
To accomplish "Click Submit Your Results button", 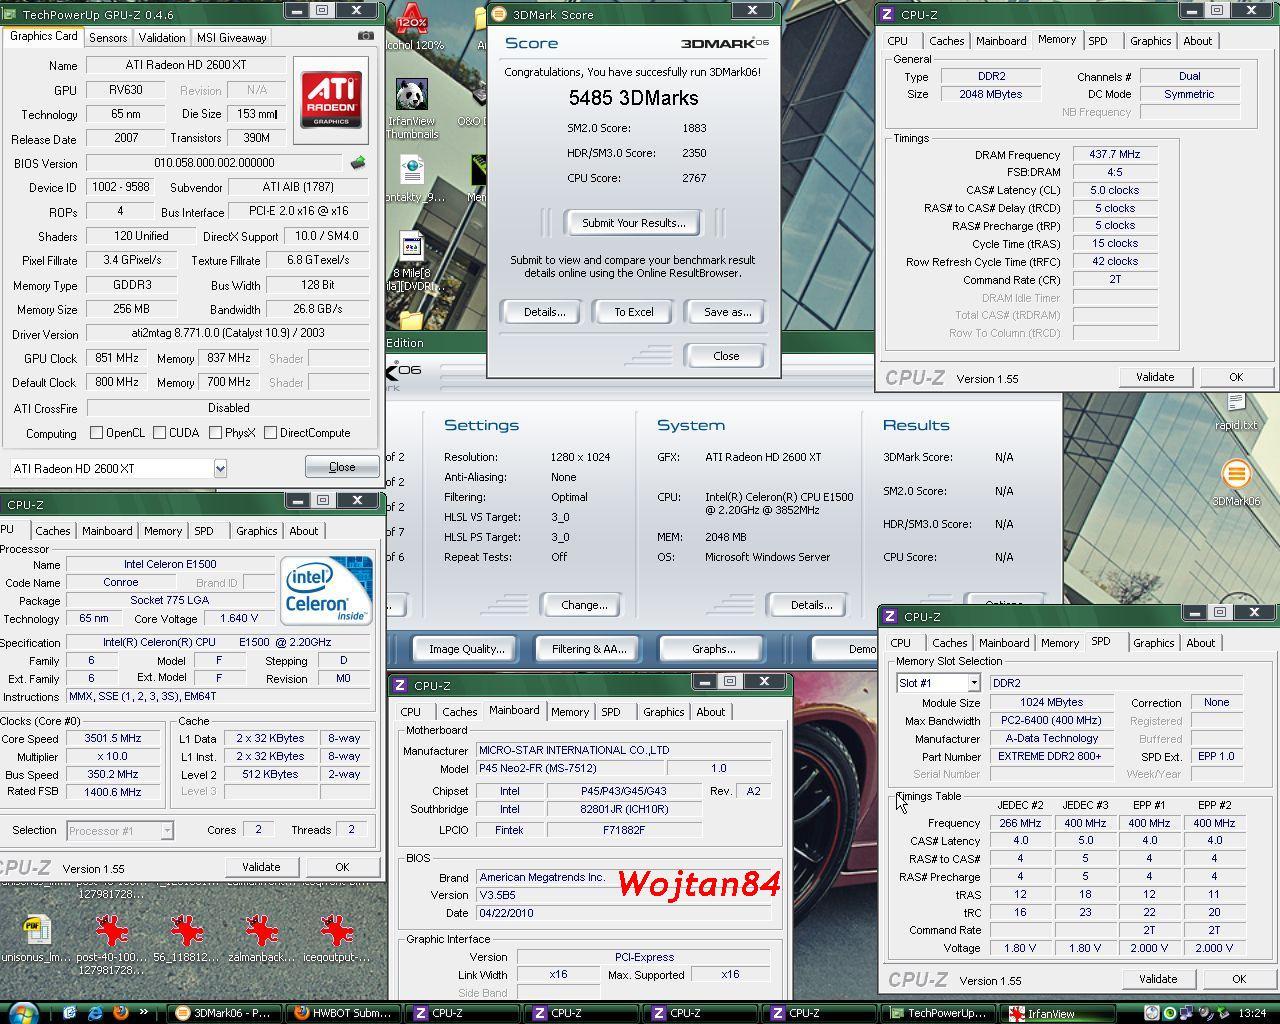I will point(634,223).
